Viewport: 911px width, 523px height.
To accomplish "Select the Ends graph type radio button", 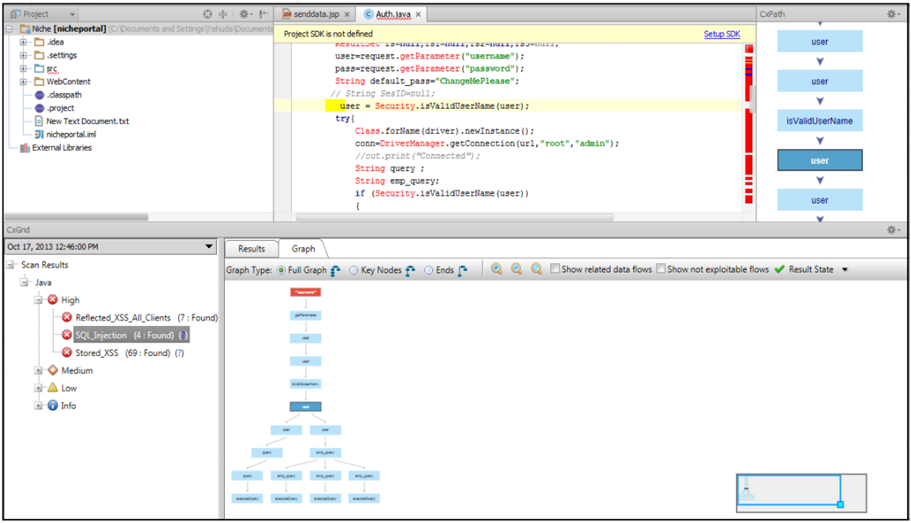I will tap(429, 270).
